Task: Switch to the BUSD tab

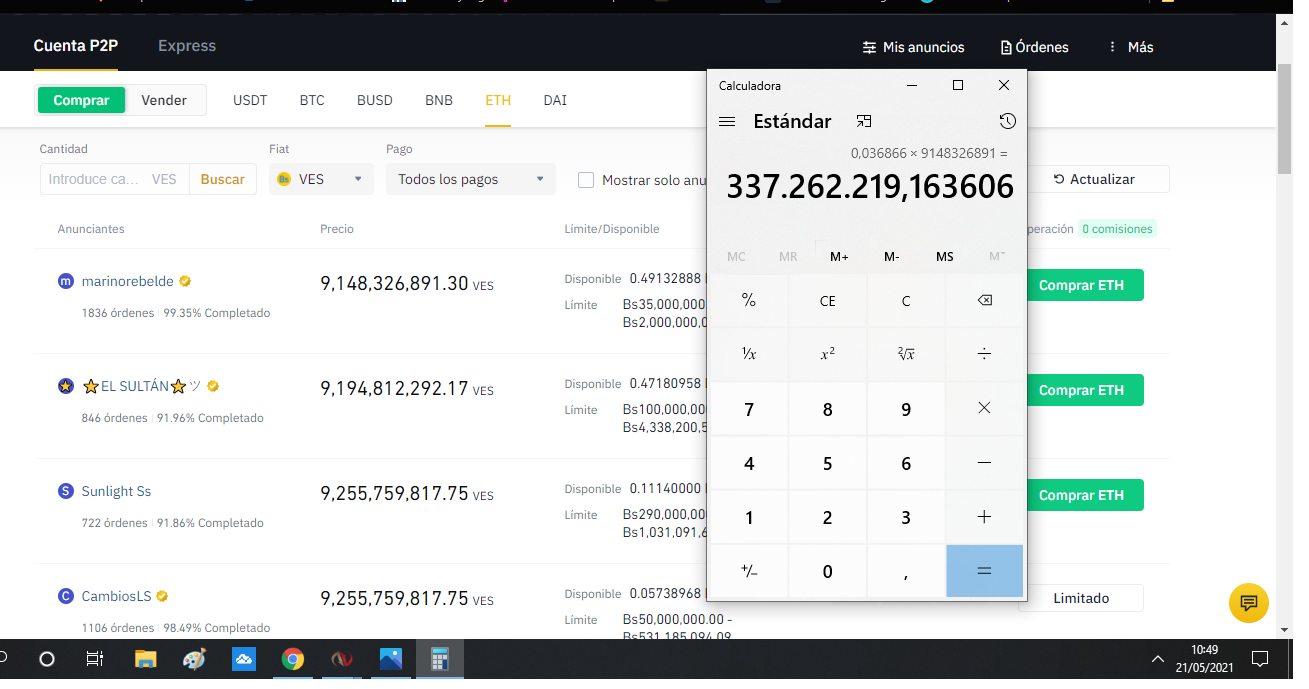Action: coord(375,100)
